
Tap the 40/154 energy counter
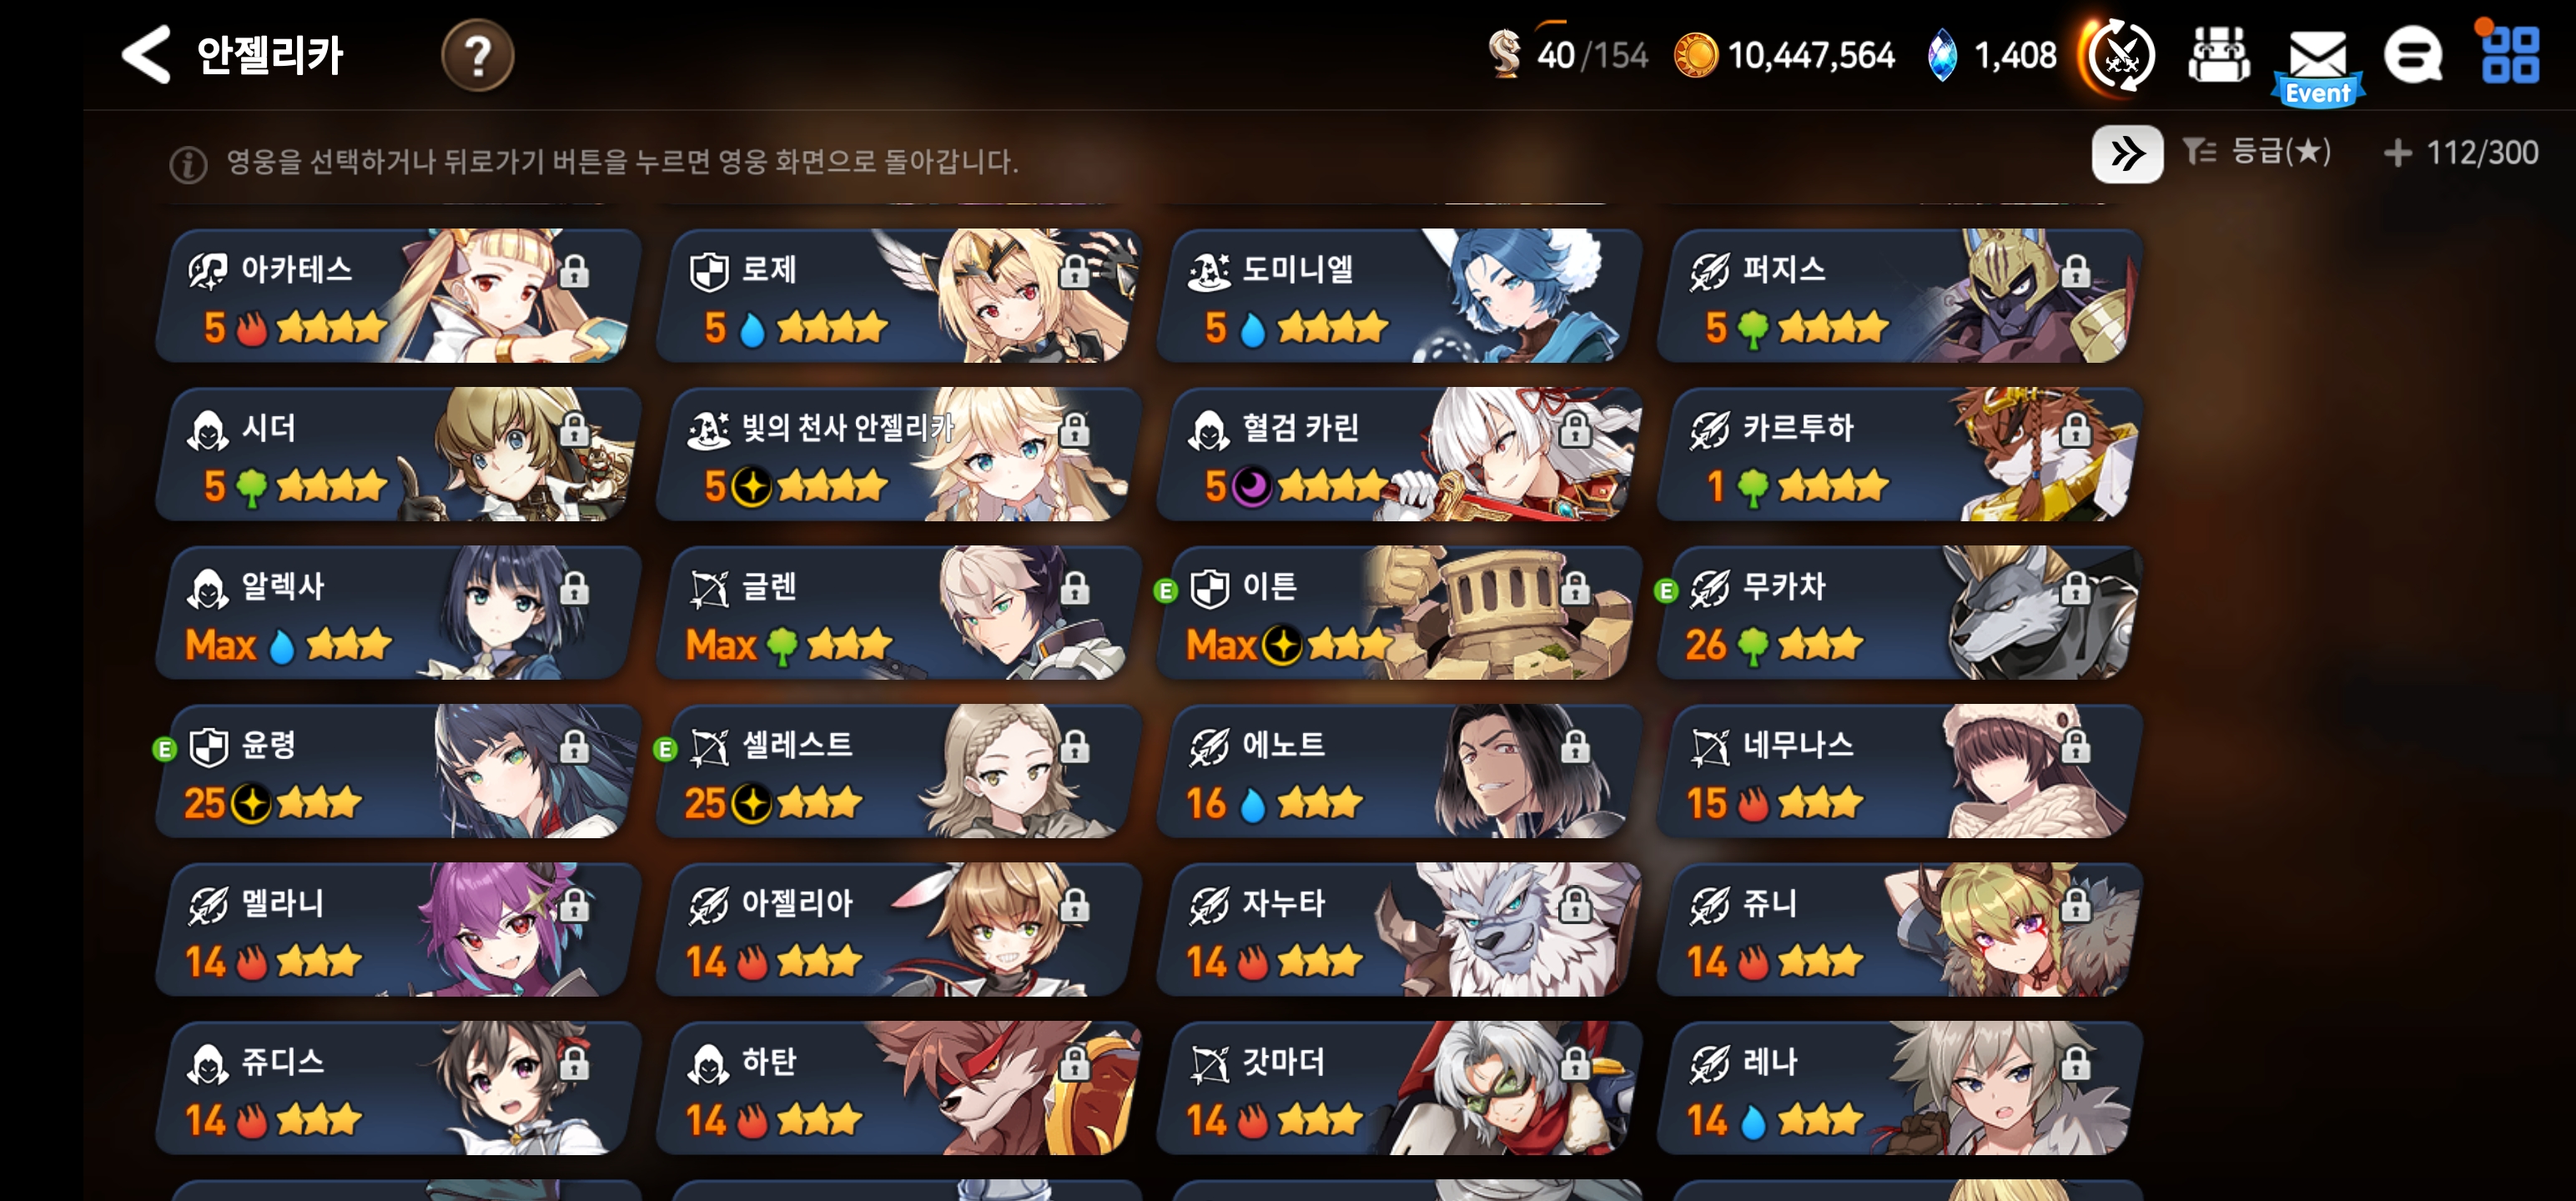pos(1592,56)
